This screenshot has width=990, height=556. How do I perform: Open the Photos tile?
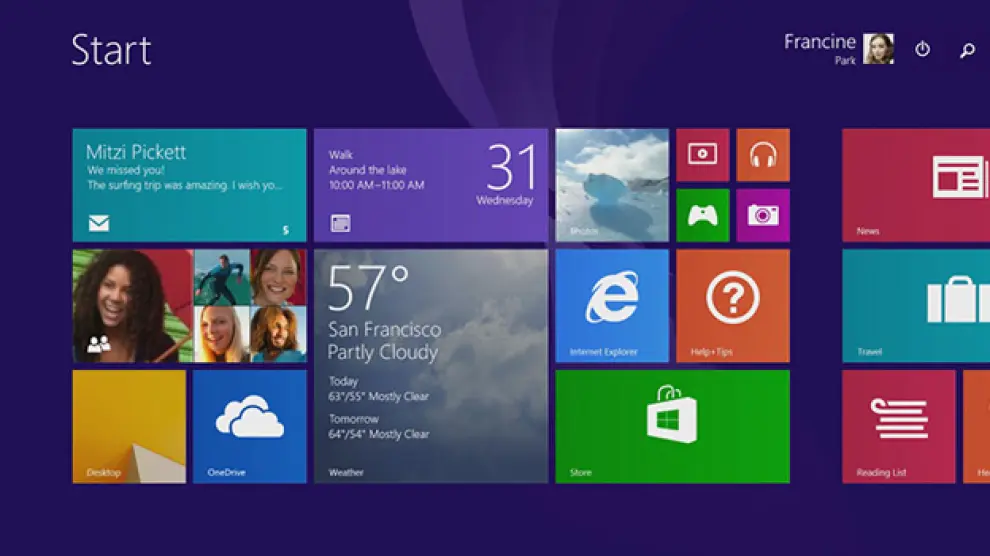(x=612, y=185)
